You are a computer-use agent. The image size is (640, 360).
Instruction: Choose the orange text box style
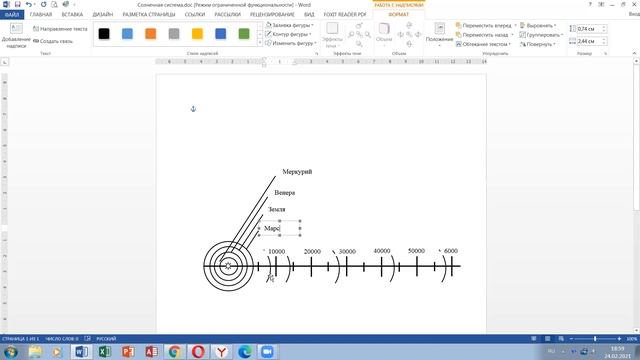coord(151,33)
